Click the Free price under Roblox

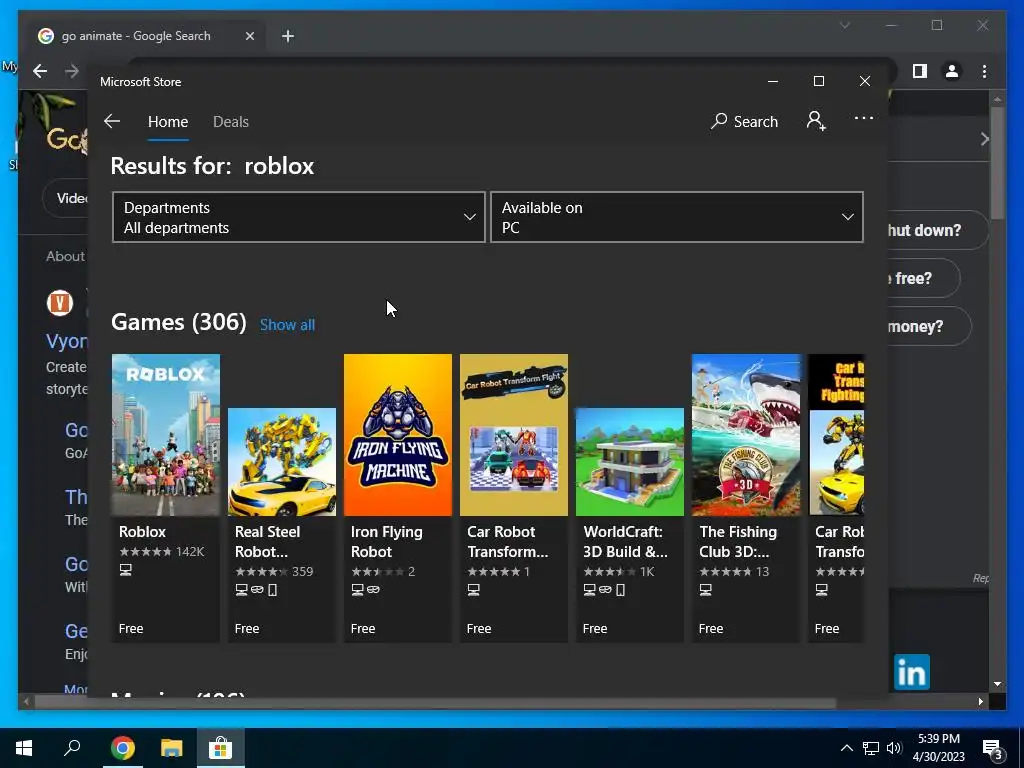131,628
